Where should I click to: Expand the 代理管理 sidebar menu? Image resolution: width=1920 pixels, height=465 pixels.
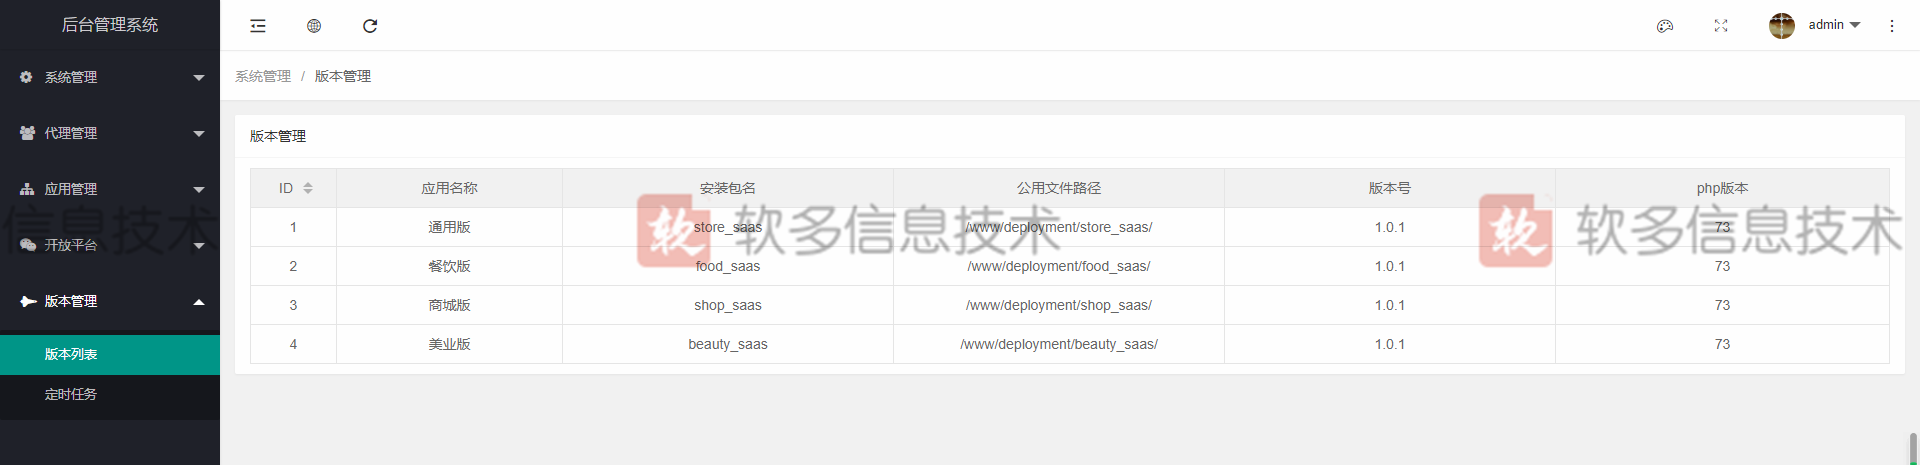pos(110,133)
